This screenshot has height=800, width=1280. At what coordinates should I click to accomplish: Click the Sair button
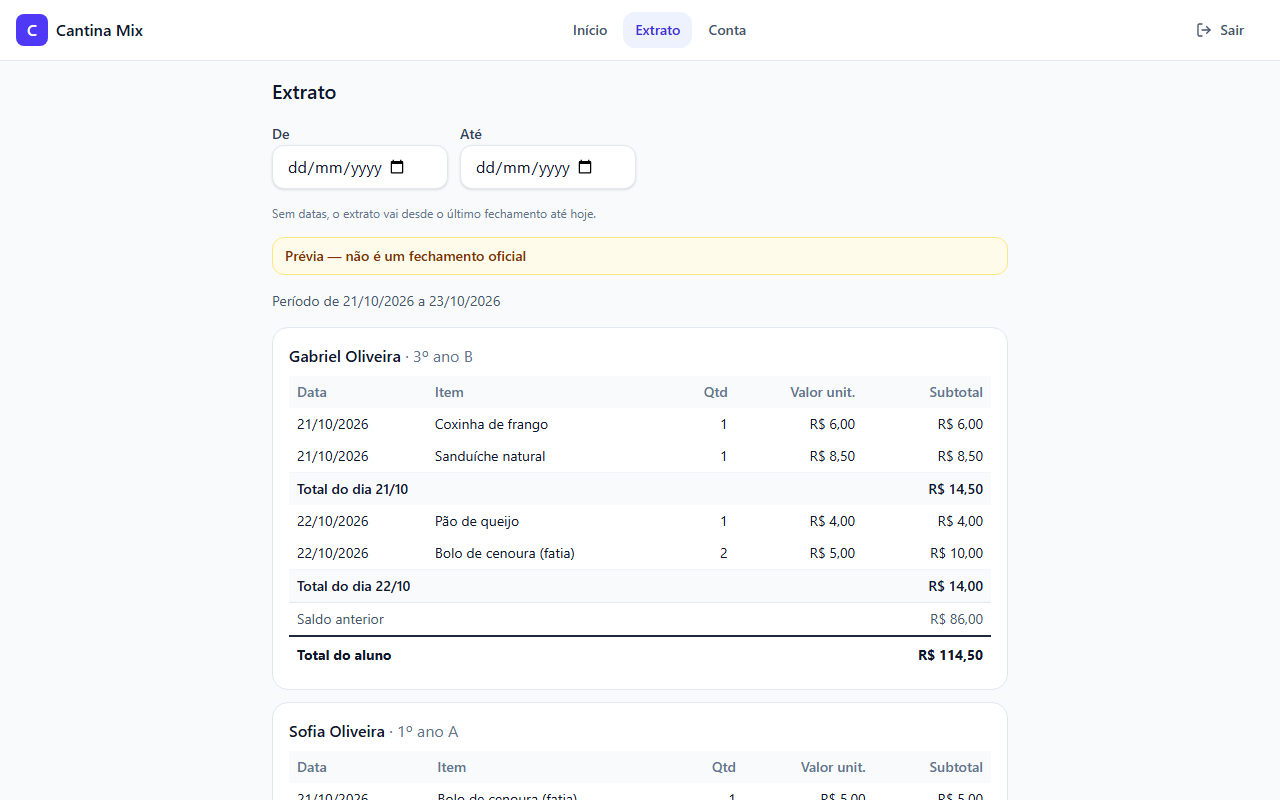pos(1220,30)
